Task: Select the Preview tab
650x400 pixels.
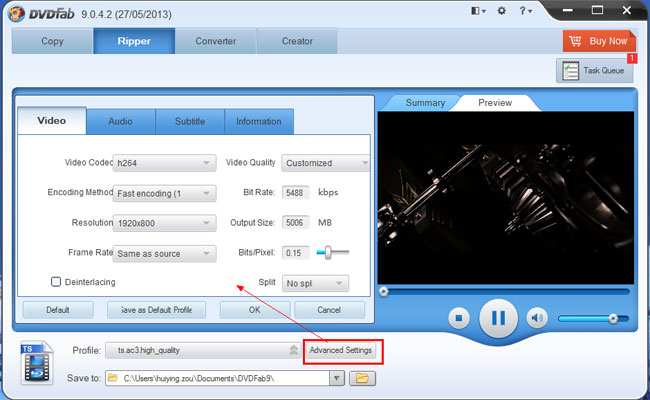Action: tap(495, 103)
